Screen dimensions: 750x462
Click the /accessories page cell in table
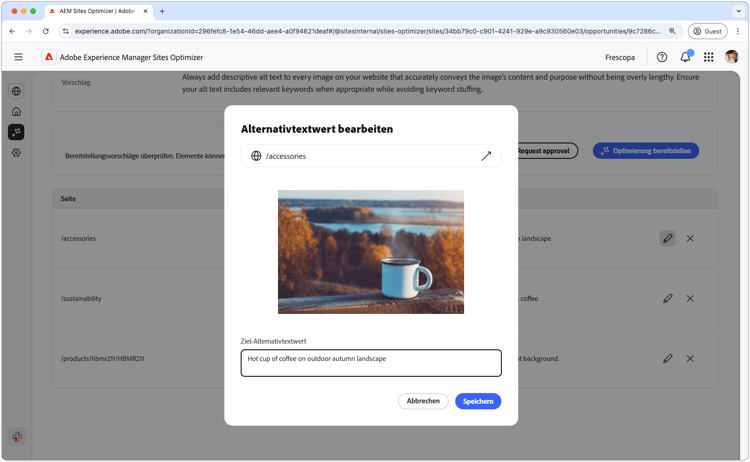point(78,238)
